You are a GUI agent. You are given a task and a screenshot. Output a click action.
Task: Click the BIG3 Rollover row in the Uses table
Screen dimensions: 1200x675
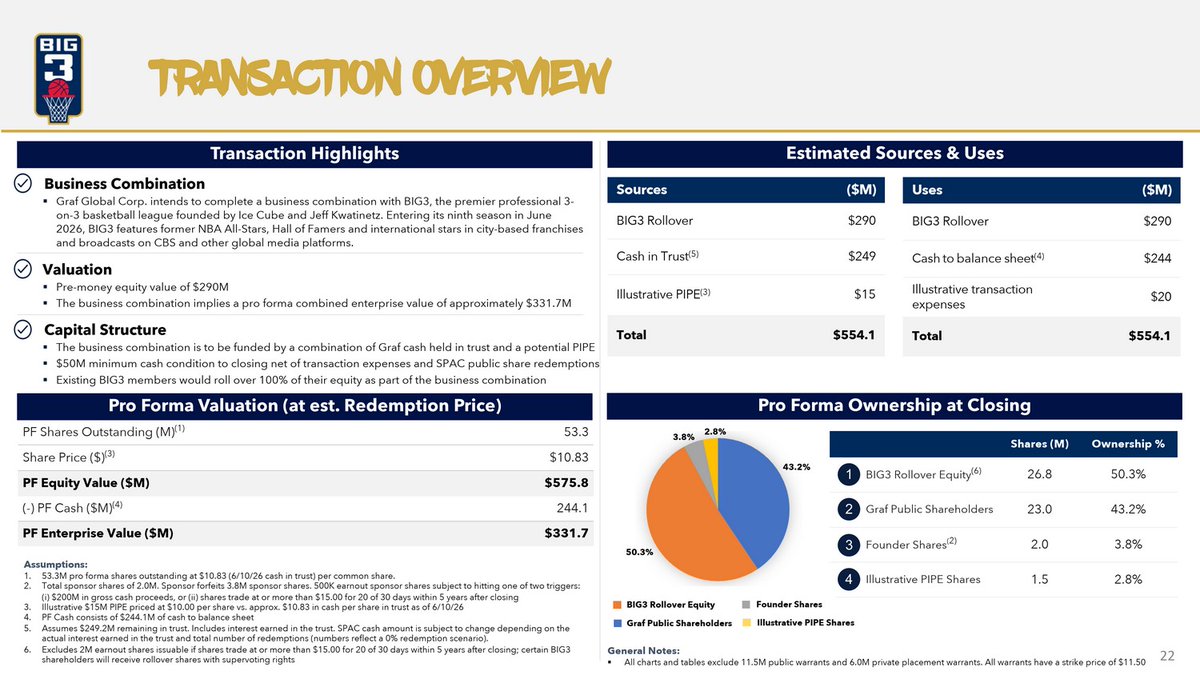(1042, 221)
